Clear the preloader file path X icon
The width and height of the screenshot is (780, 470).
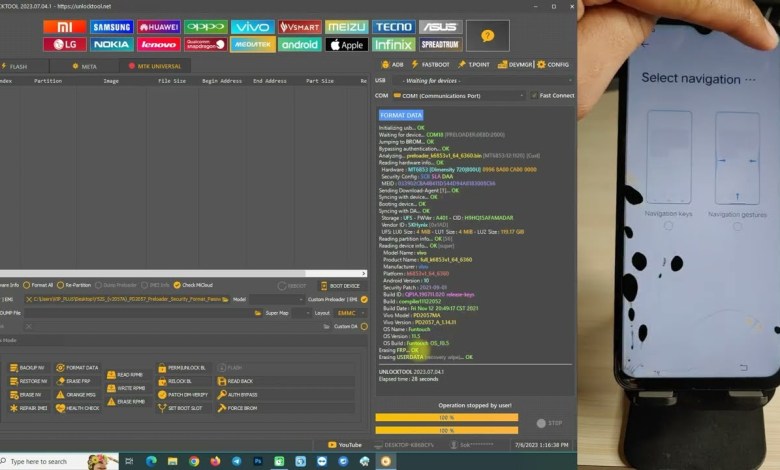(x=29, y=299)
